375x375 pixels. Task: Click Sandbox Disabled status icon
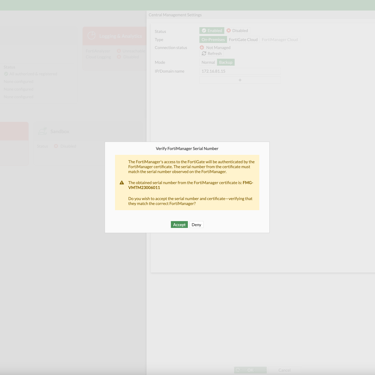tap(56, 146)
